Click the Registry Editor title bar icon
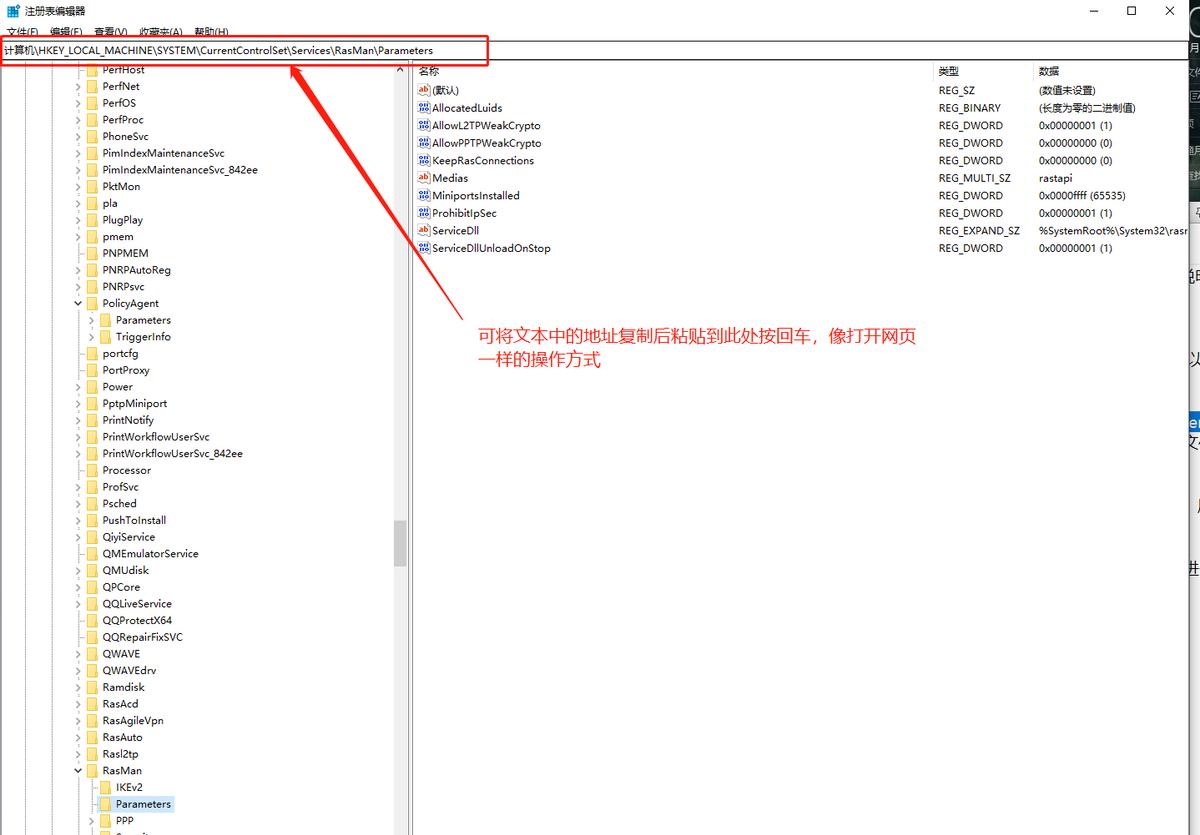 pos(14,11)
